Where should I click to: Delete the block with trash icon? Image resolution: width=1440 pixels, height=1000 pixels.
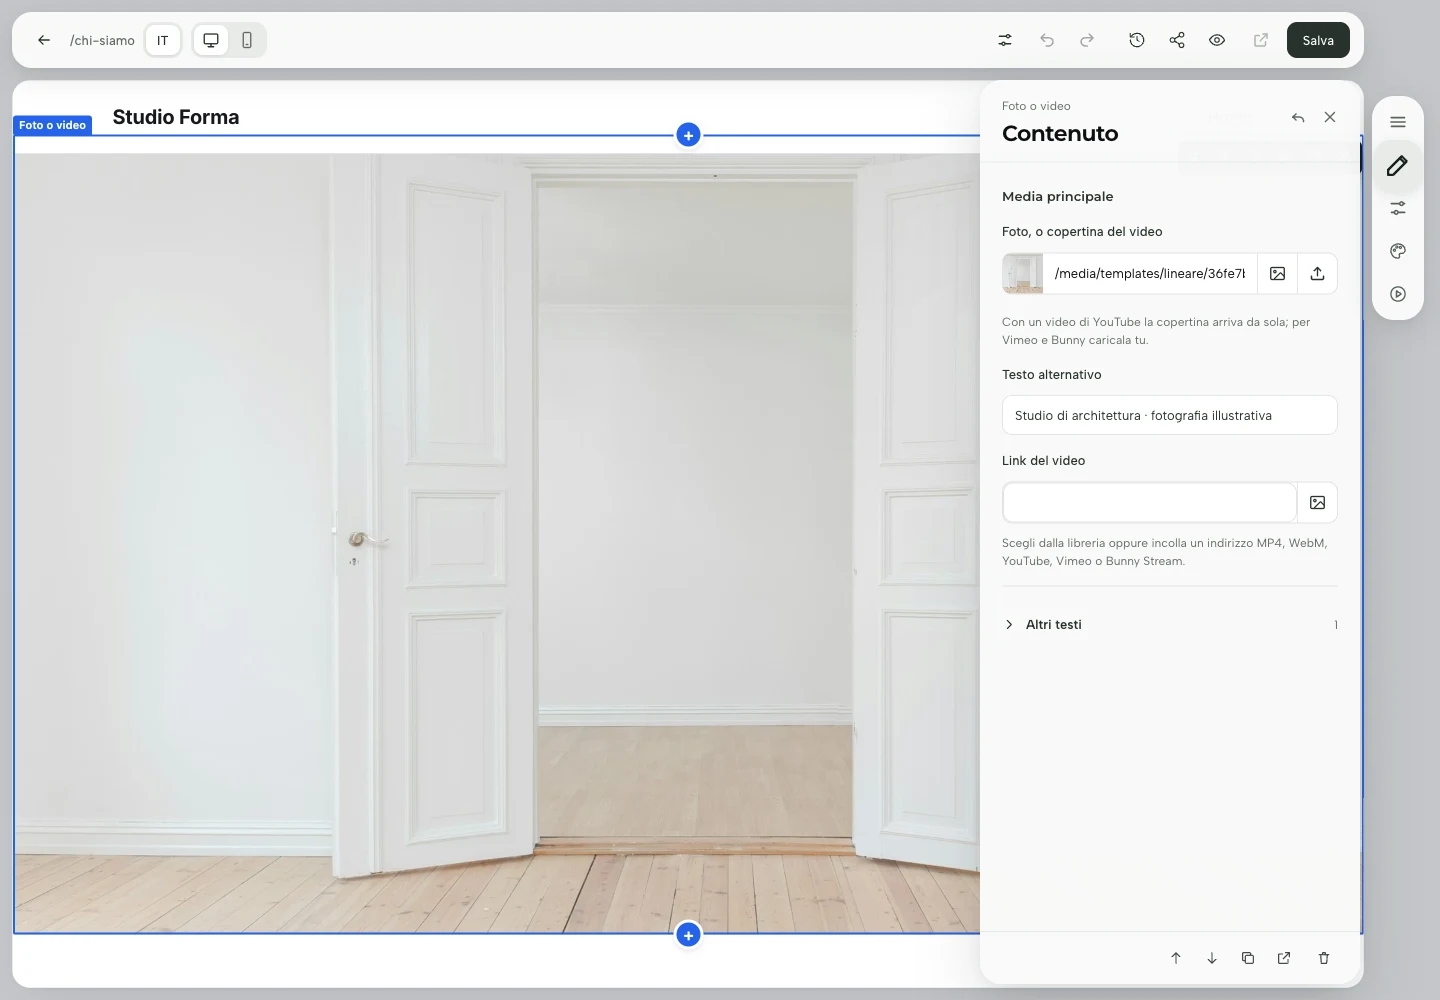point(1324,958)
